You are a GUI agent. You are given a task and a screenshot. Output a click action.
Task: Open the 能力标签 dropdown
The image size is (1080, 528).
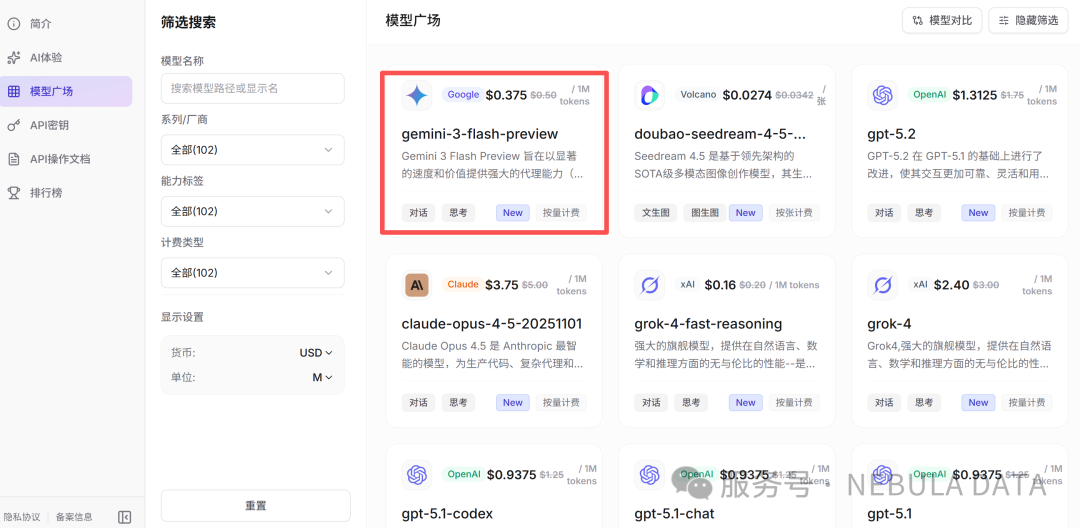[x=252, y=211]
